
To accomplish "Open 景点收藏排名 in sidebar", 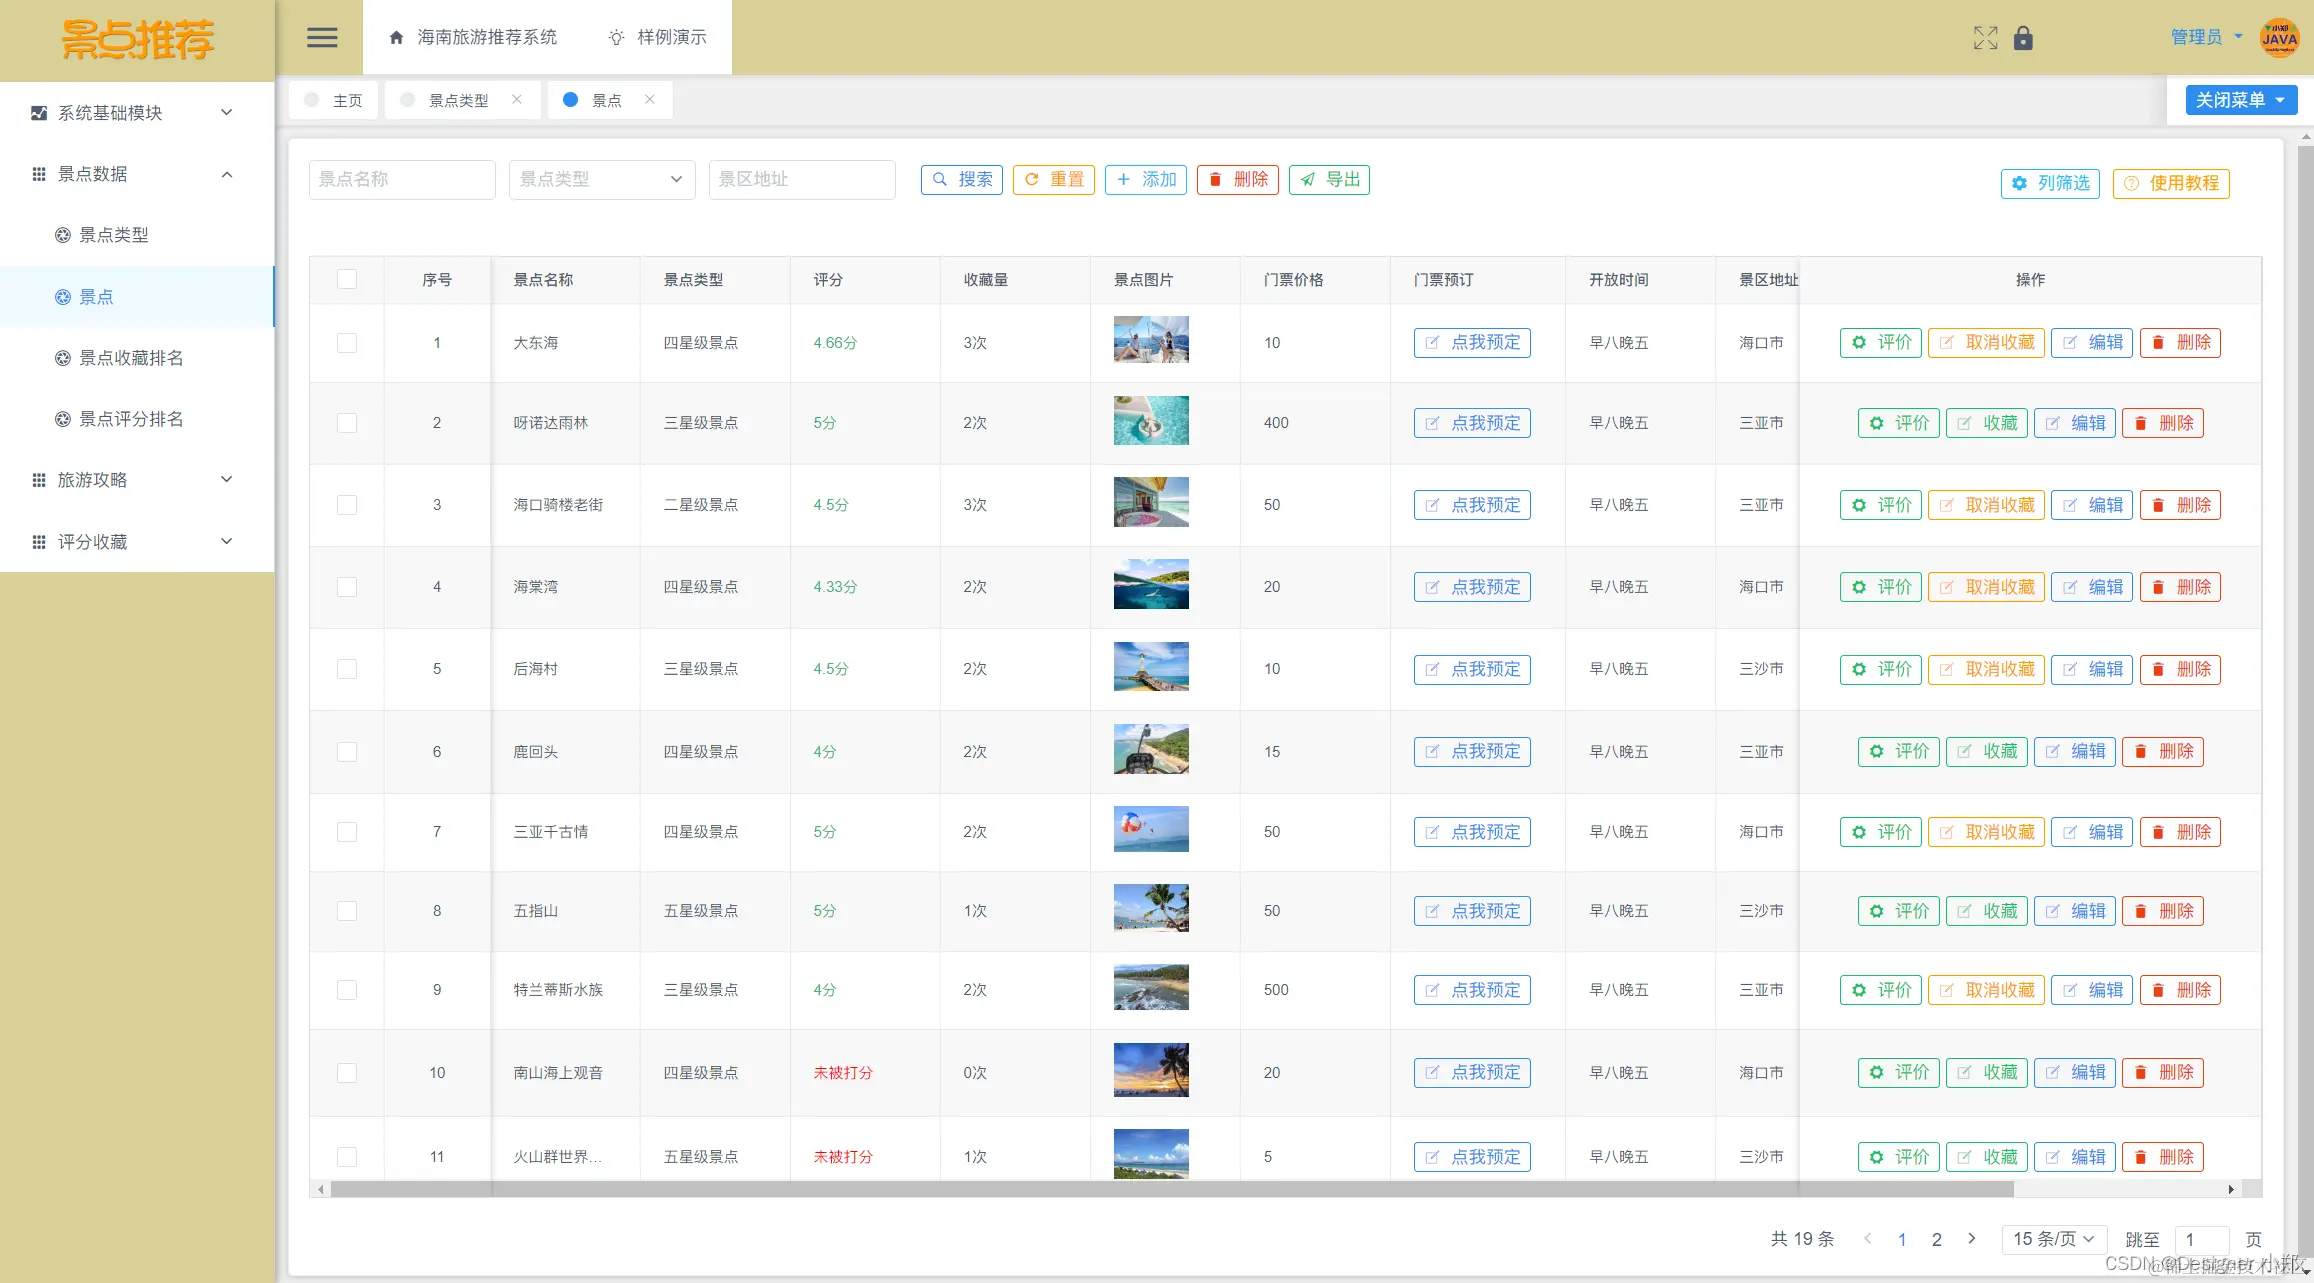I will [131, 358].
